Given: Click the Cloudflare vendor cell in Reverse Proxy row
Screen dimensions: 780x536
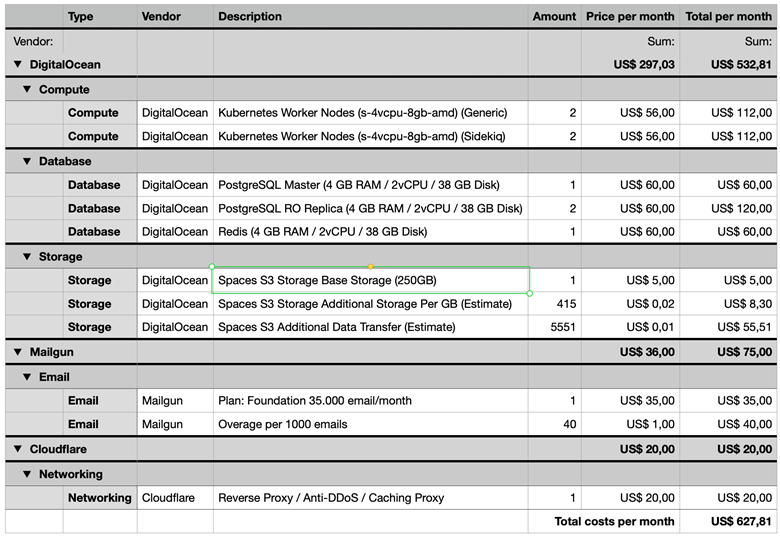Looking at the screenshot, I should [175, 498].
